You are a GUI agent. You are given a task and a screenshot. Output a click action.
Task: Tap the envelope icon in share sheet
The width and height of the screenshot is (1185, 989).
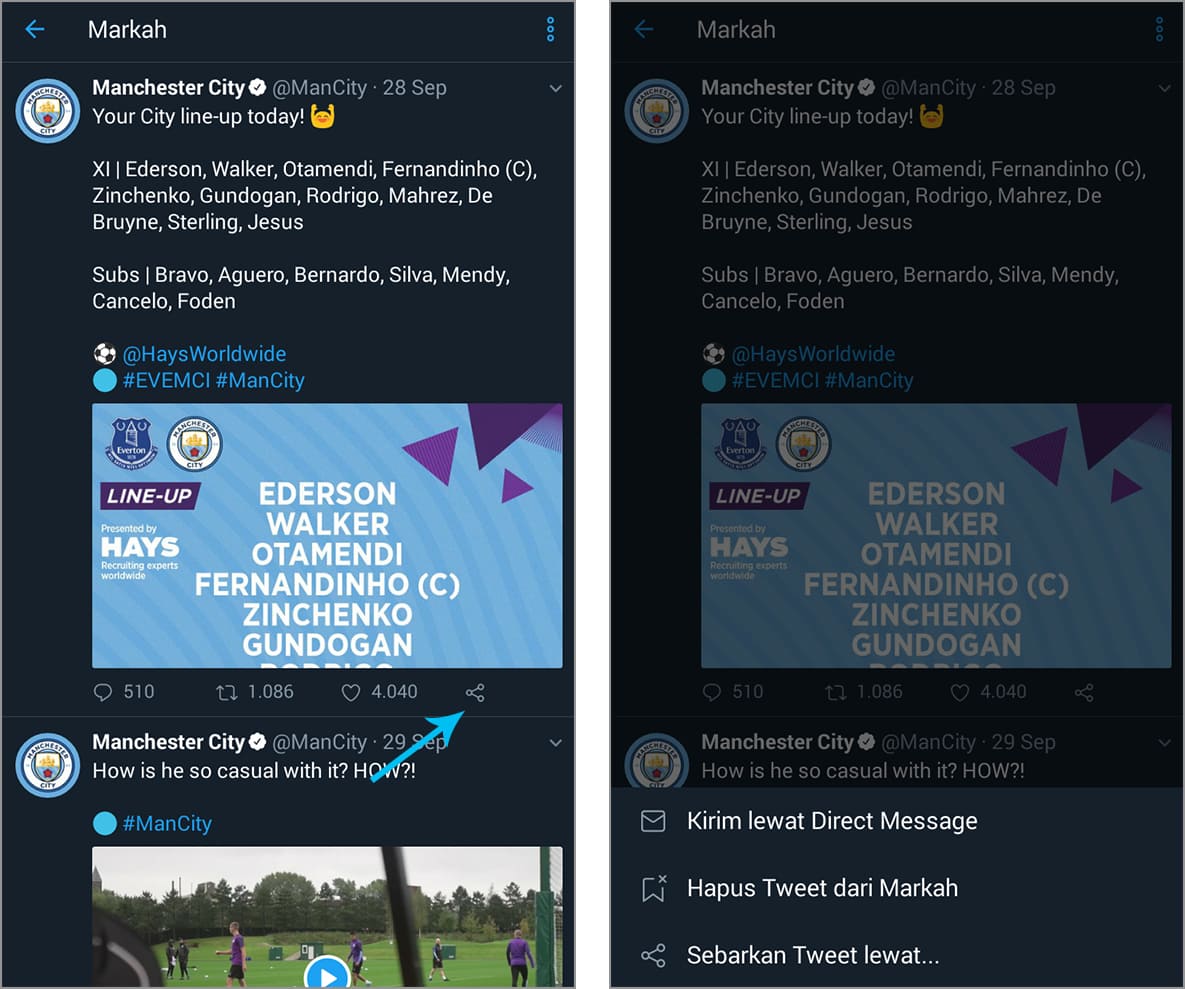[653, 821]
